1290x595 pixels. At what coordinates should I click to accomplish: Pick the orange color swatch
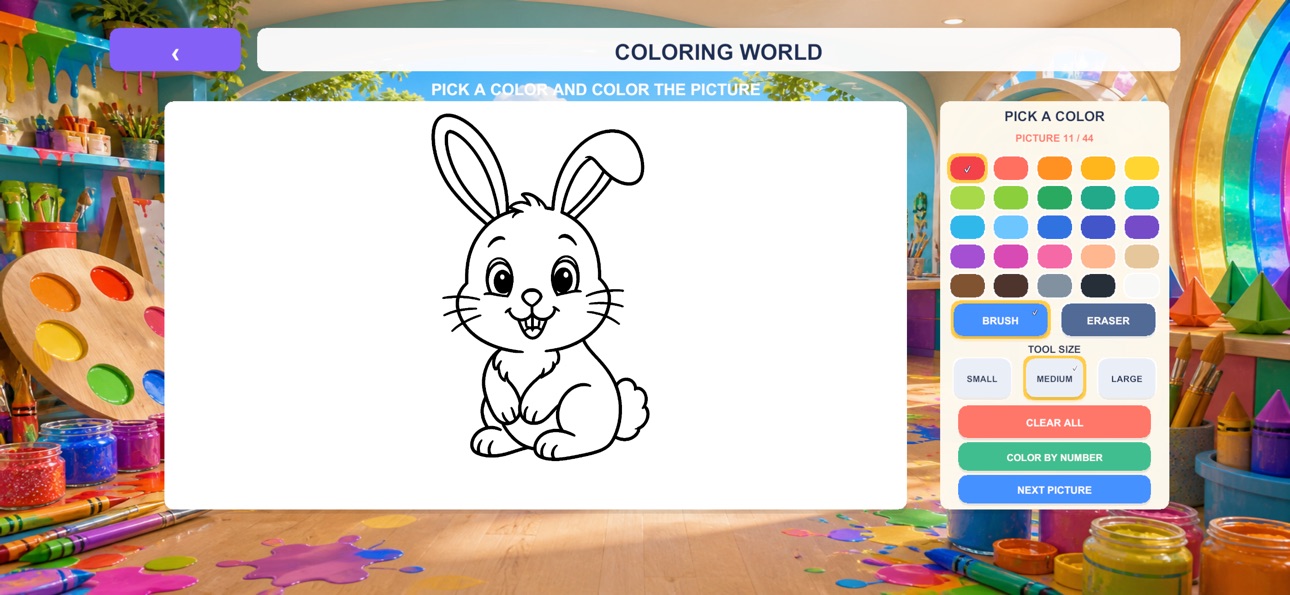1054,168
